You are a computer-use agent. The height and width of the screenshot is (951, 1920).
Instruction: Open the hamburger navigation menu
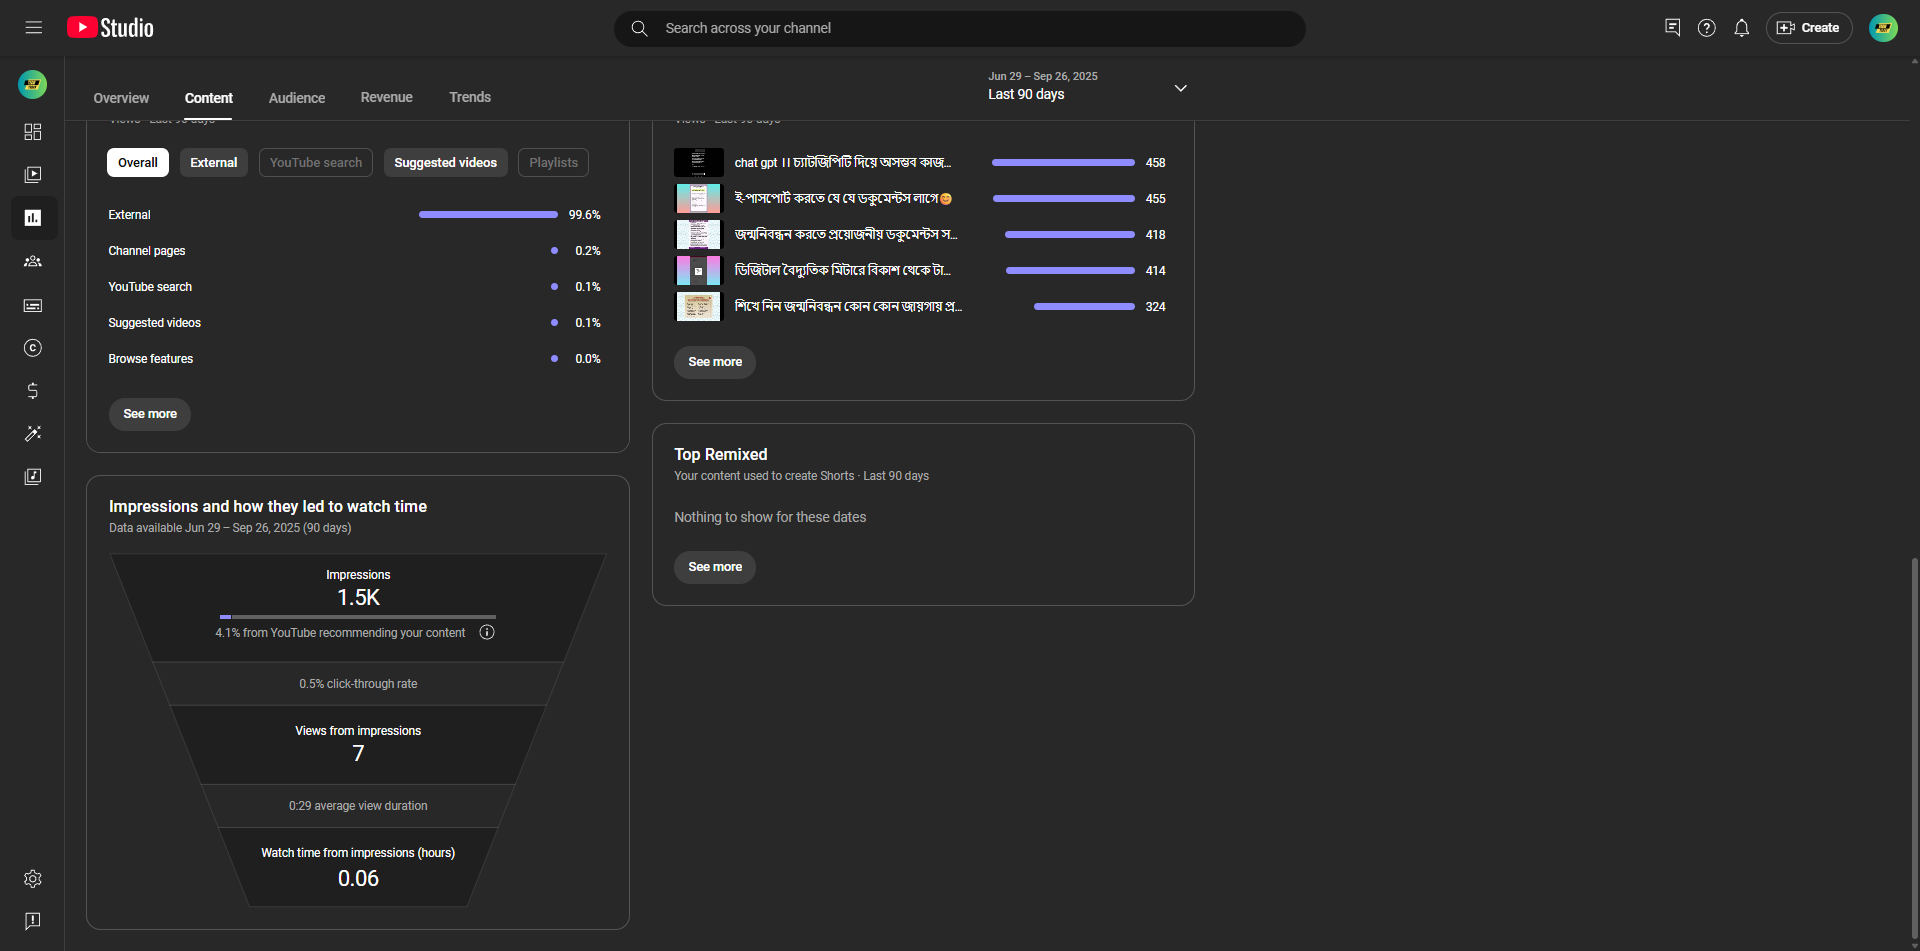[x=33, y=28]
